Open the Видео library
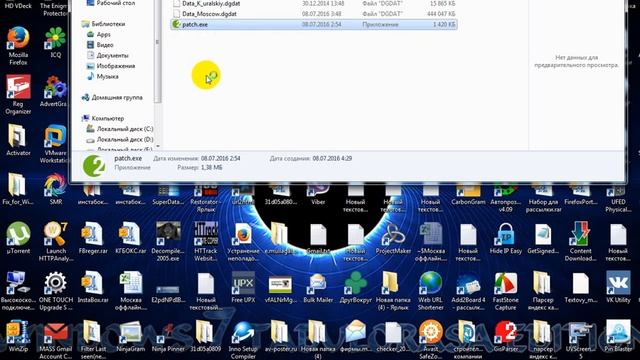 [x=100, y=45]
